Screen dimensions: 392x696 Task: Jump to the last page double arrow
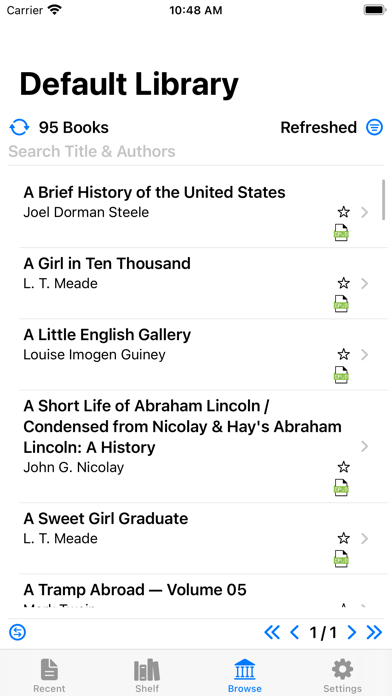coord(374,633)
